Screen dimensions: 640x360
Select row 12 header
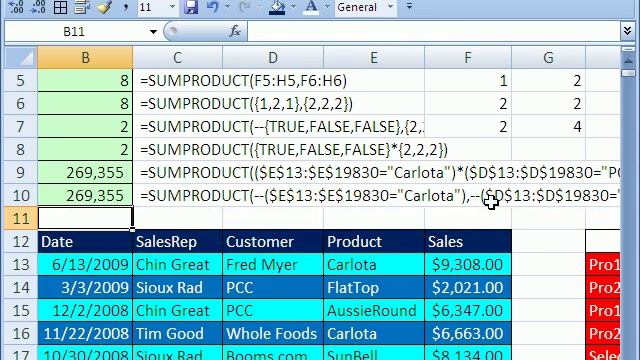[20, 242]
